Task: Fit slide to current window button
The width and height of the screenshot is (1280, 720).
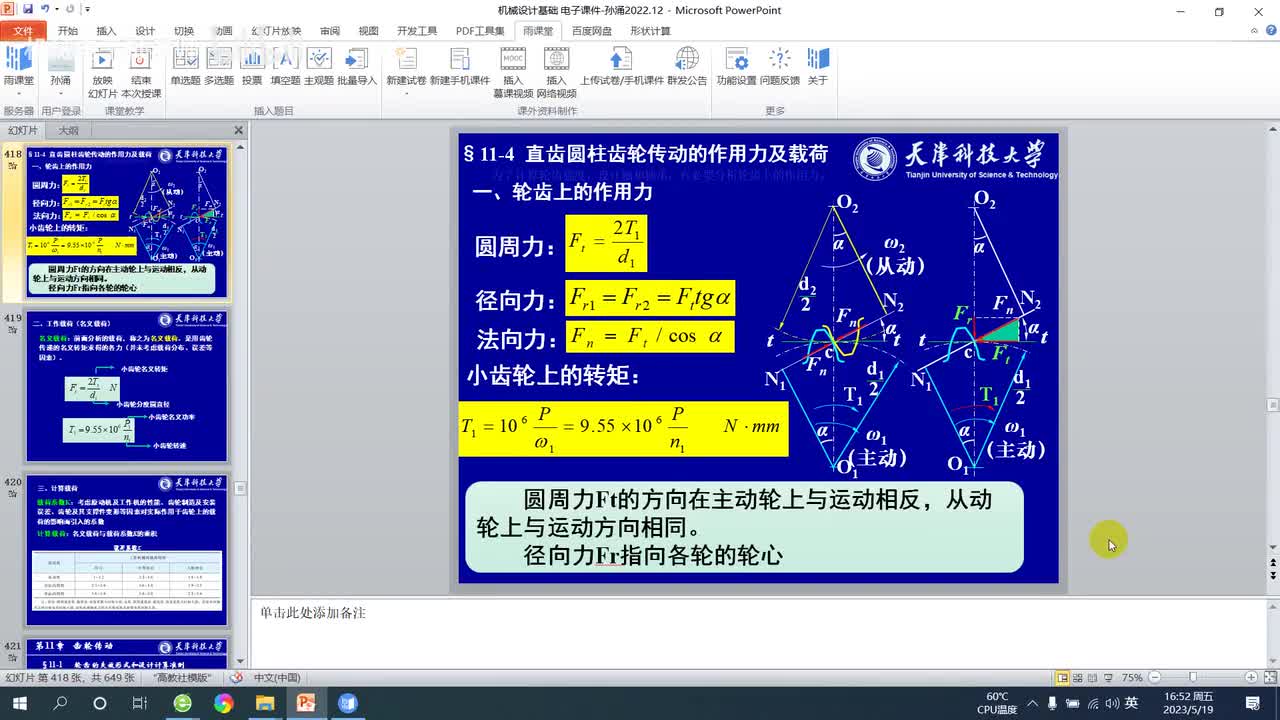Action: 1269,677
